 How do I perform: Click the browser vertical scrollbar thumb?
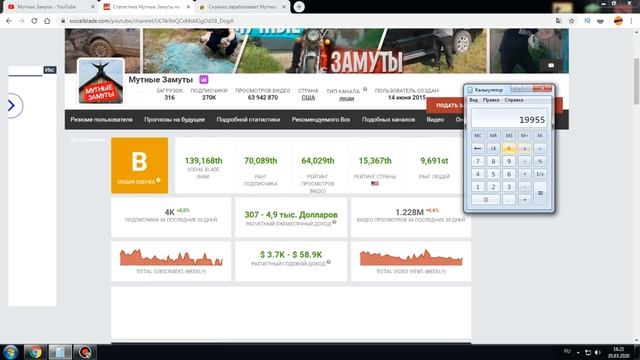(x=636, y=81)
